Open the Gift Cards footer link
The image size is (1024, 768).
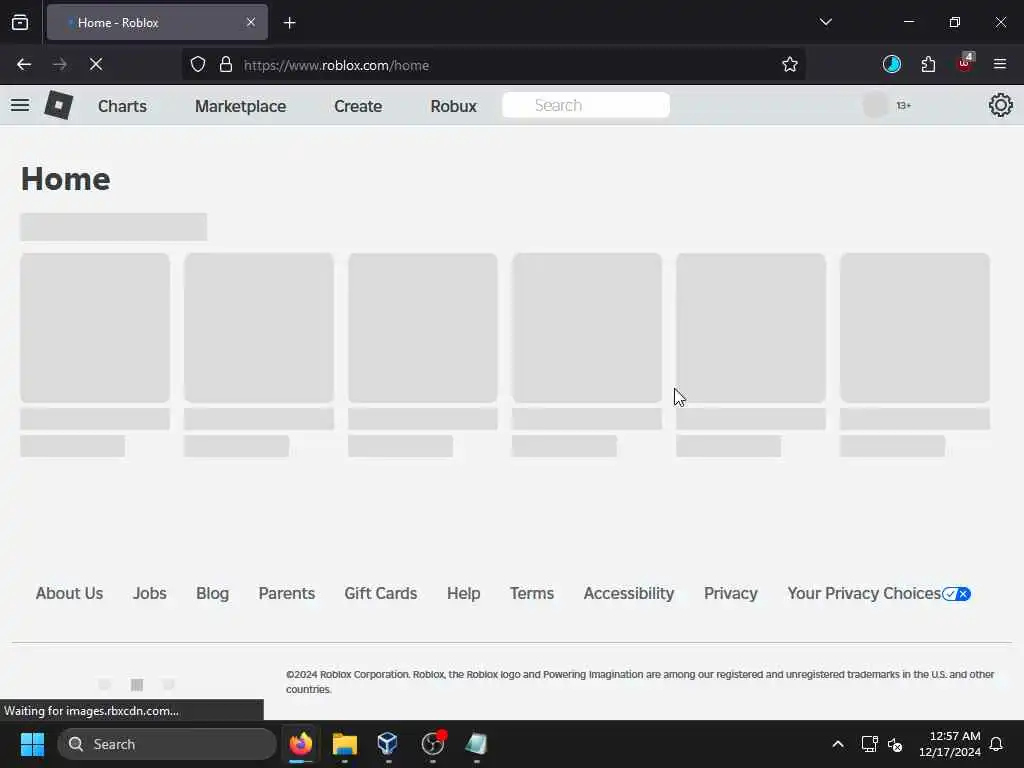(381, 593)
